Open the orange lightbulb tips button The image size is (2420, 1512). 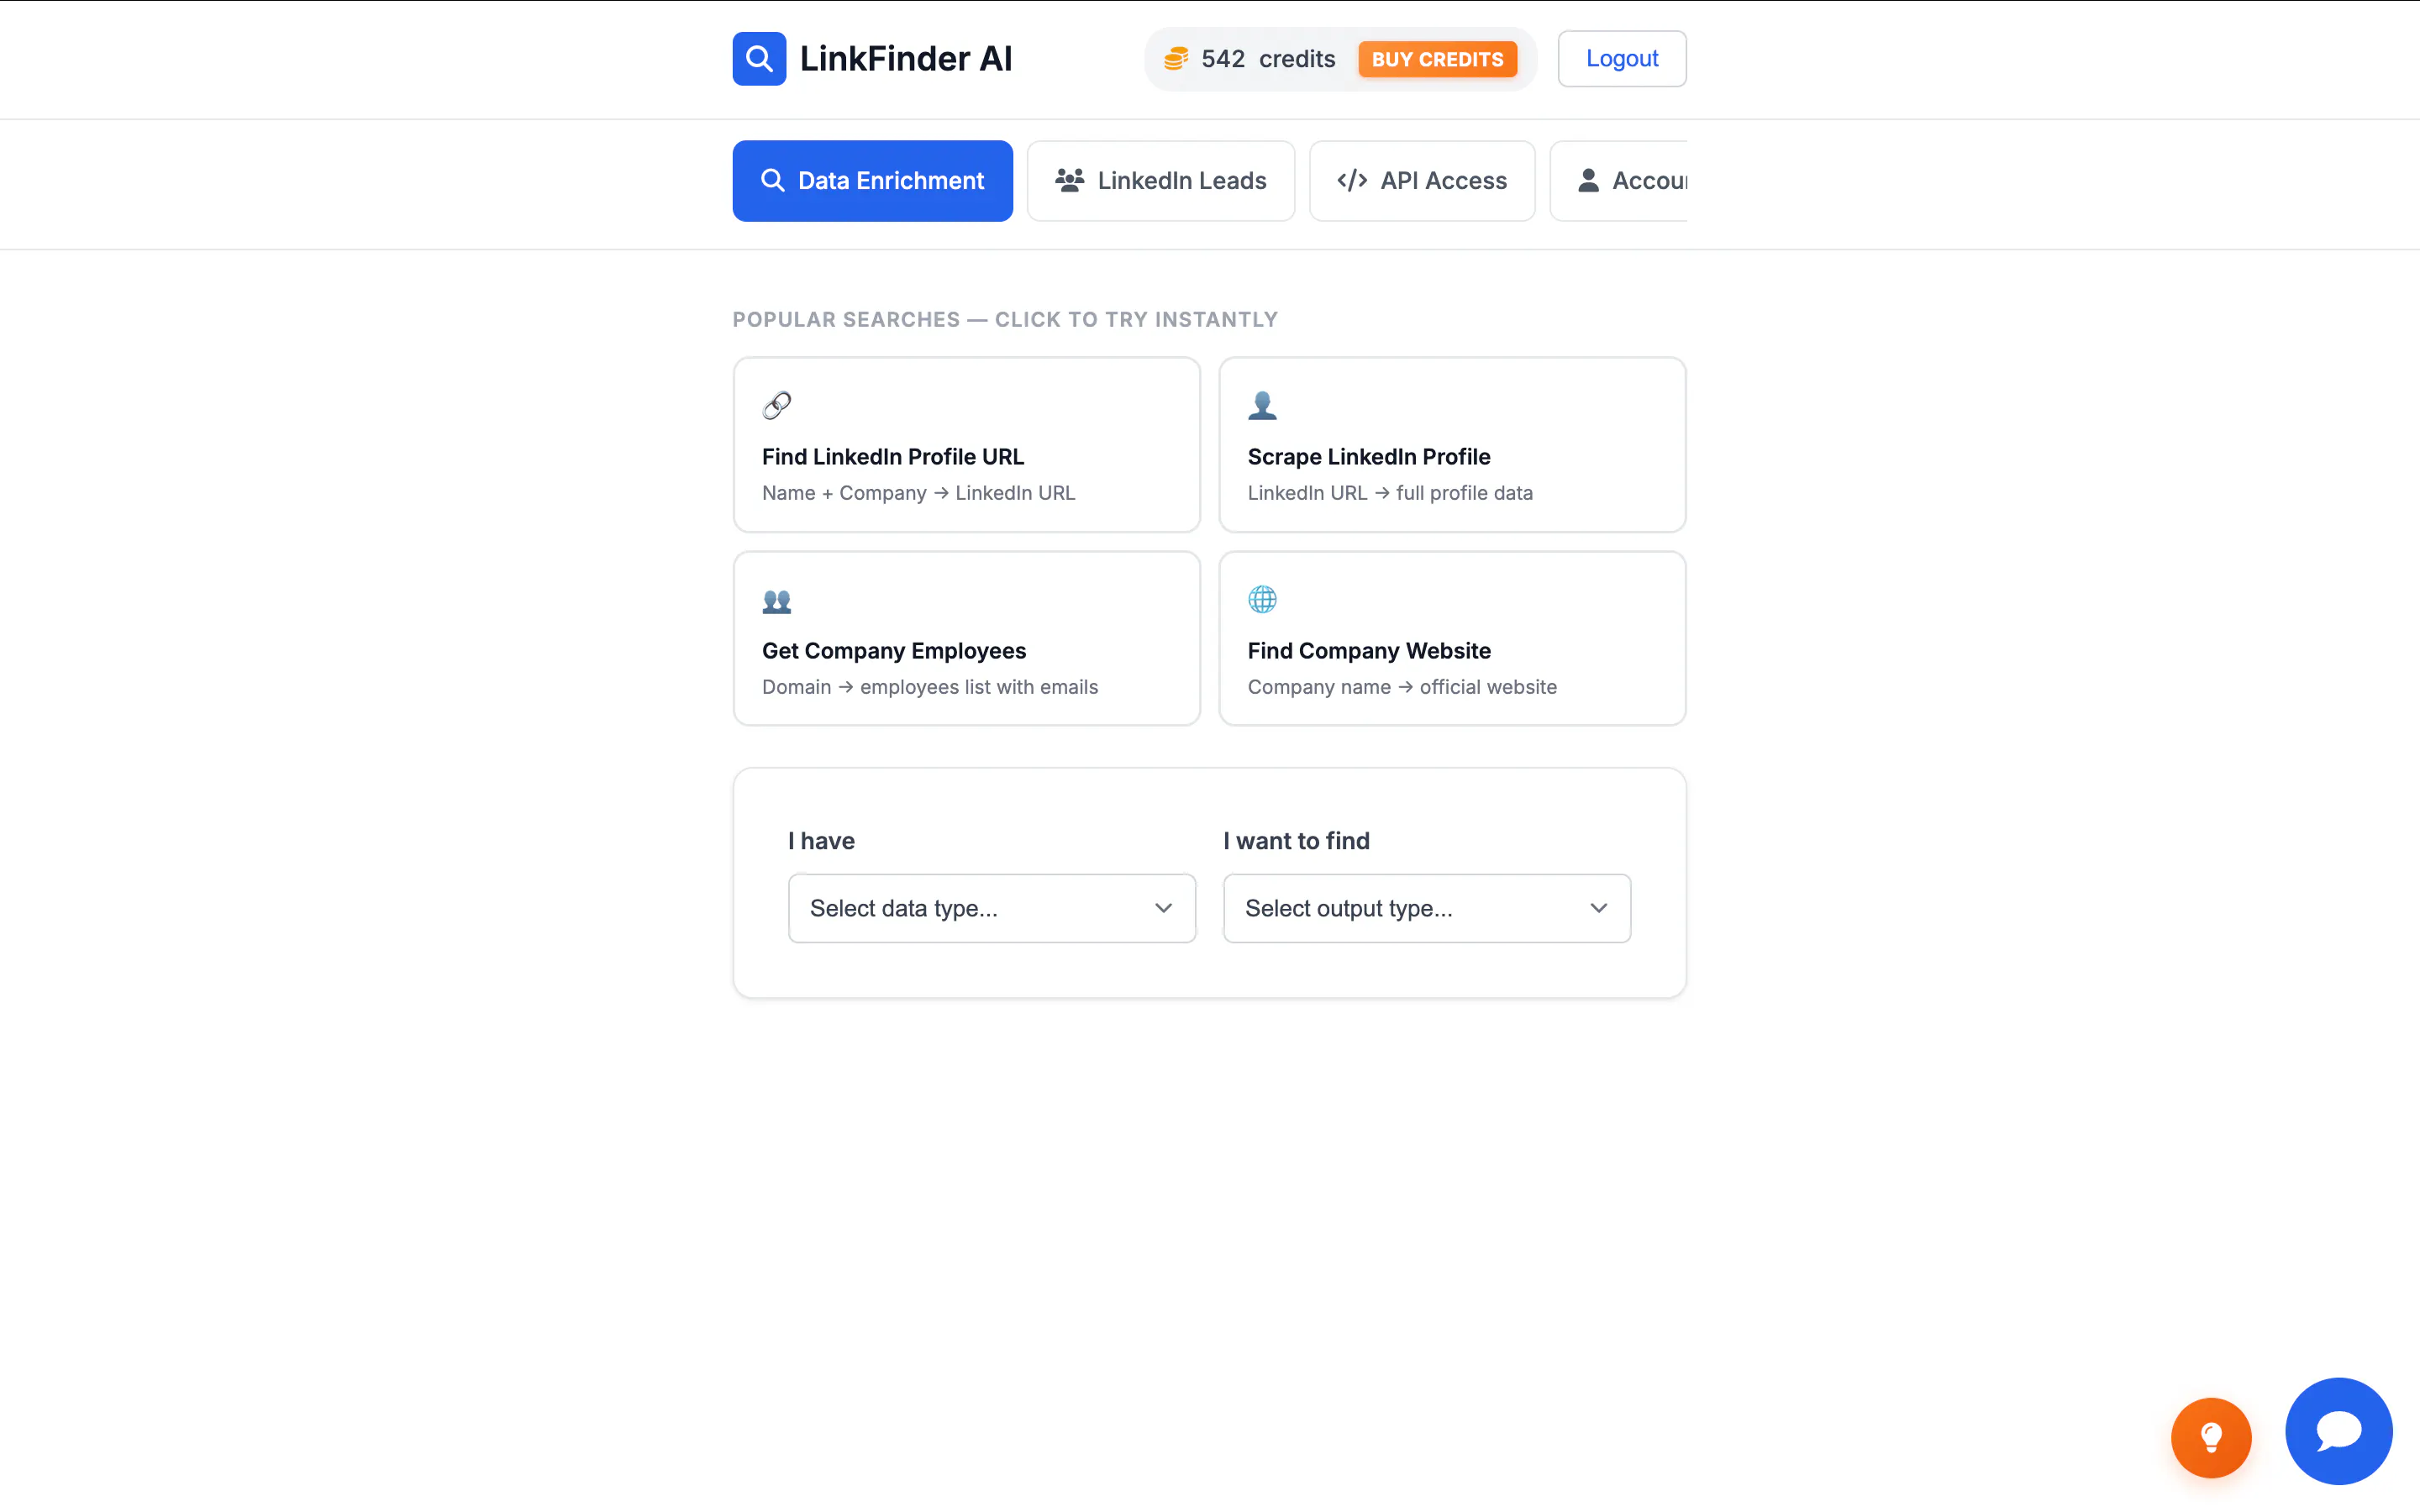click(2211, 1437)
